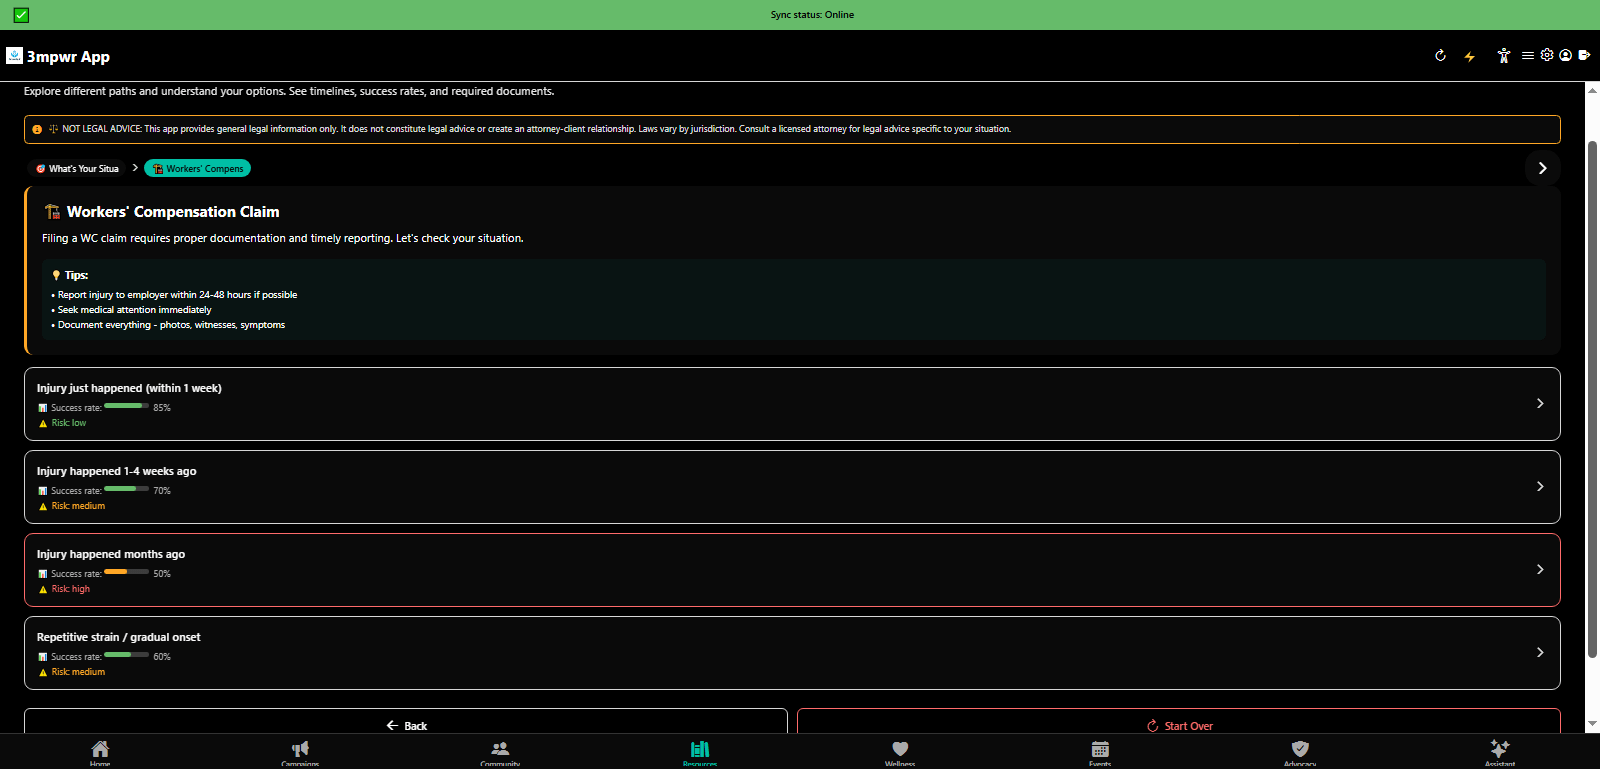Click the 3mpwr App logo icon

click(14, 56)
